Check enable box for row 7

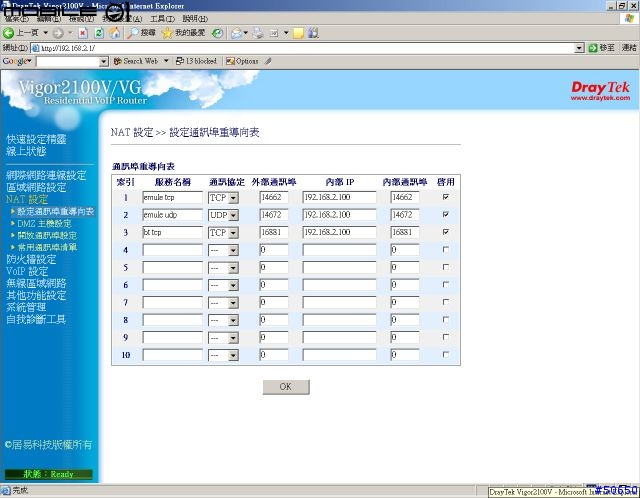446,302
